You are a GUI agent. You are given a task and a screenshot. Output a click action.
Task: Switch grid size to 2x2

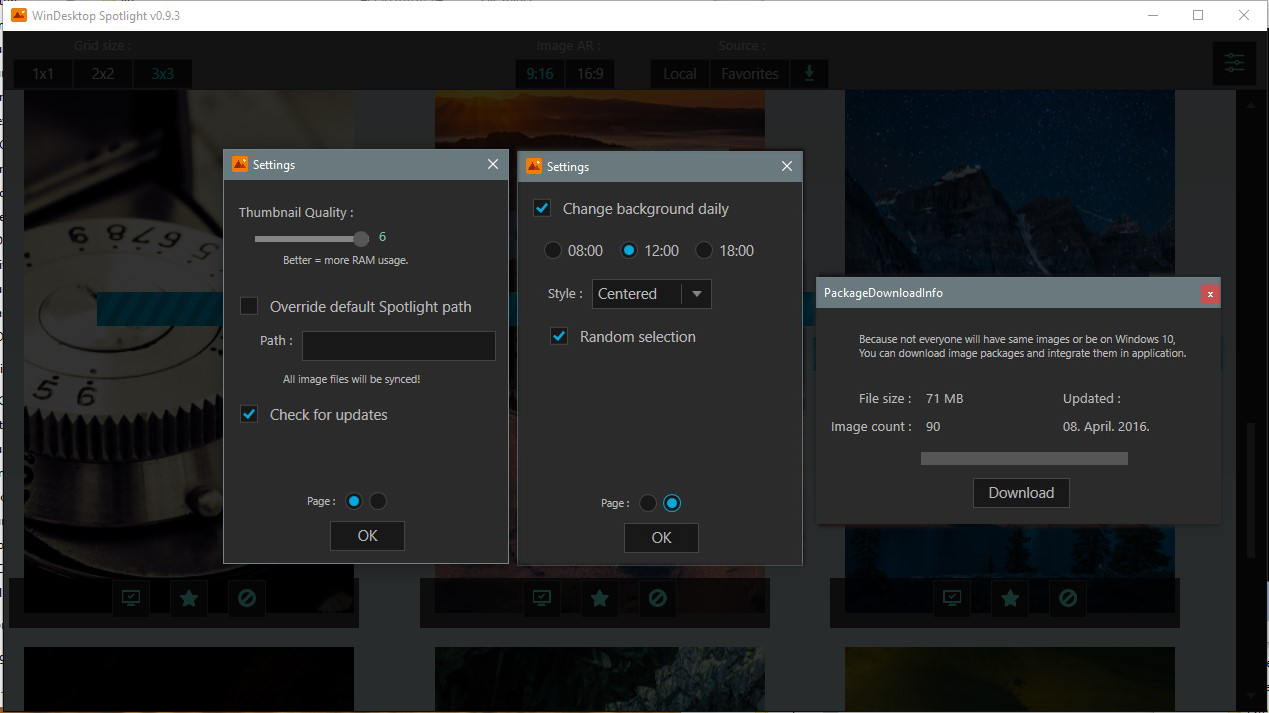103,74
